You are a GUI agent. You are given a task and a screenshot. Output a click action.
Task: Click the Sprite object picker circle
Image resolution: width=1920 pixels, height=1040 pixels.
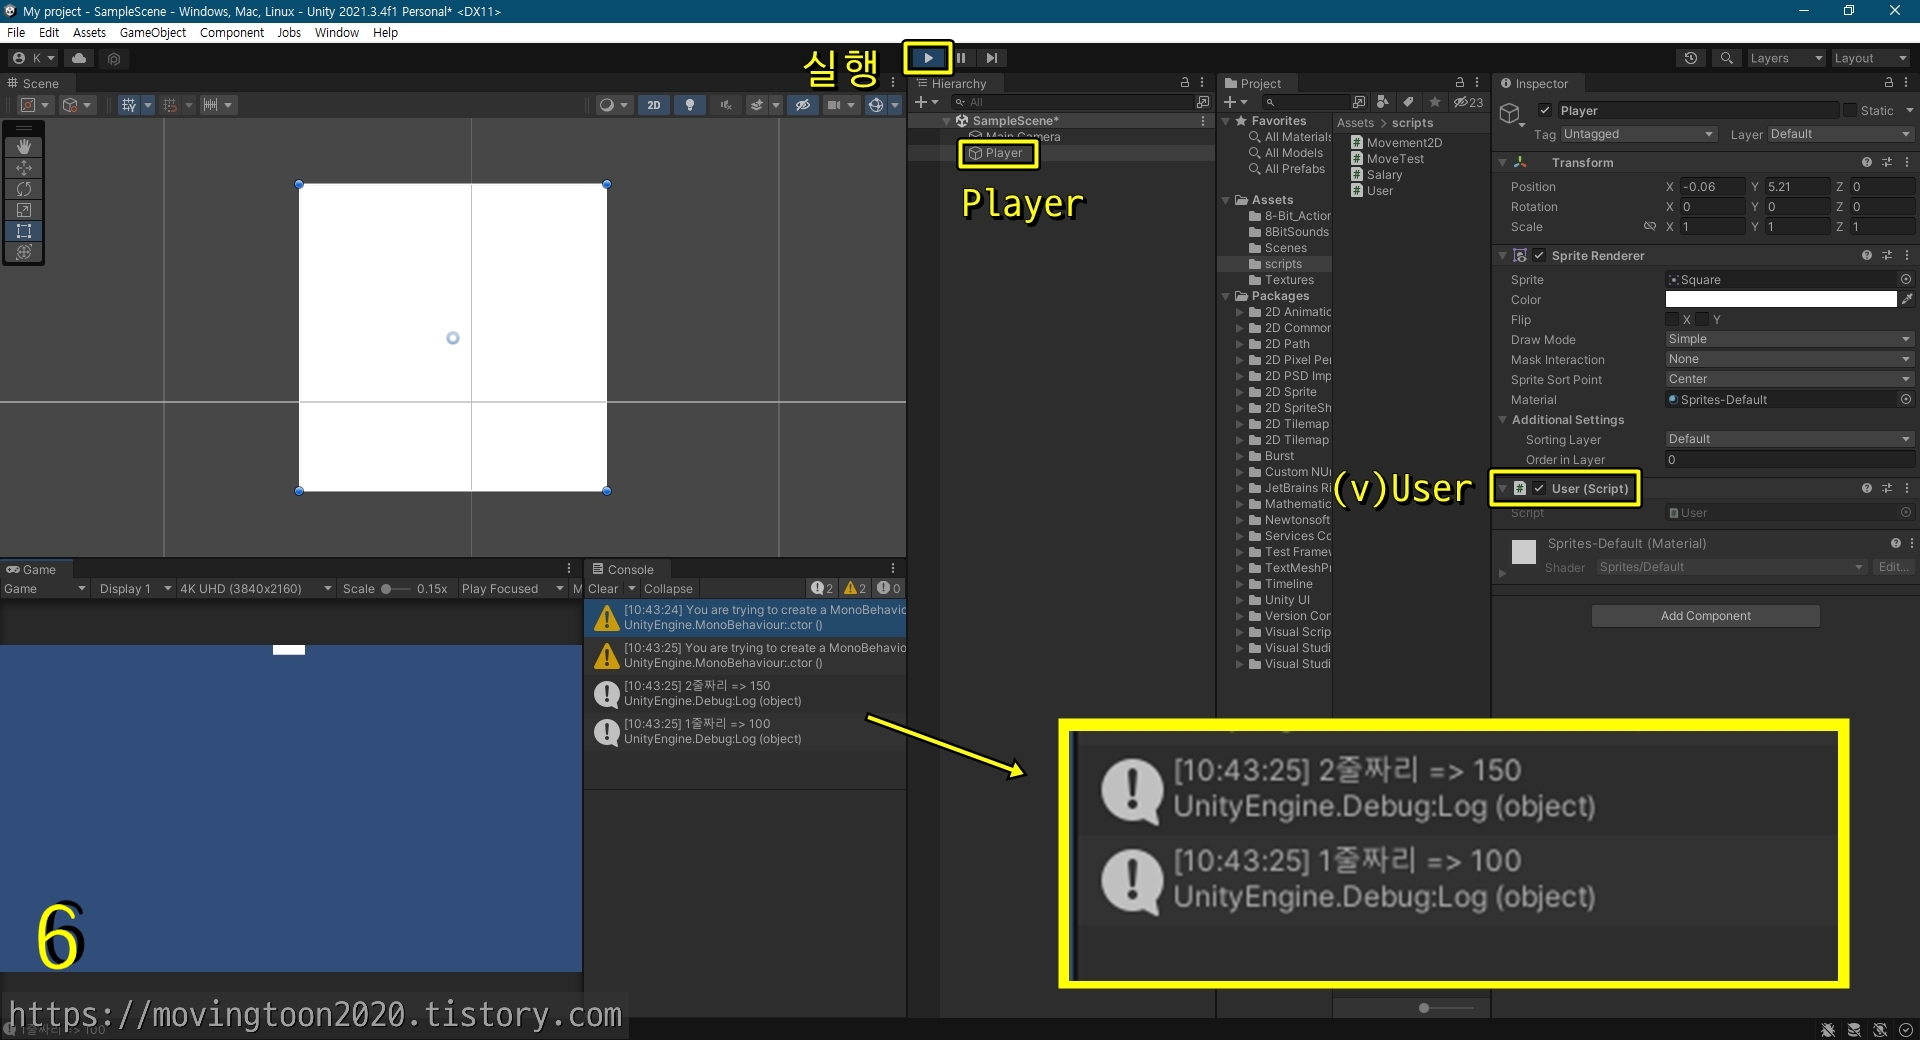1906,280
